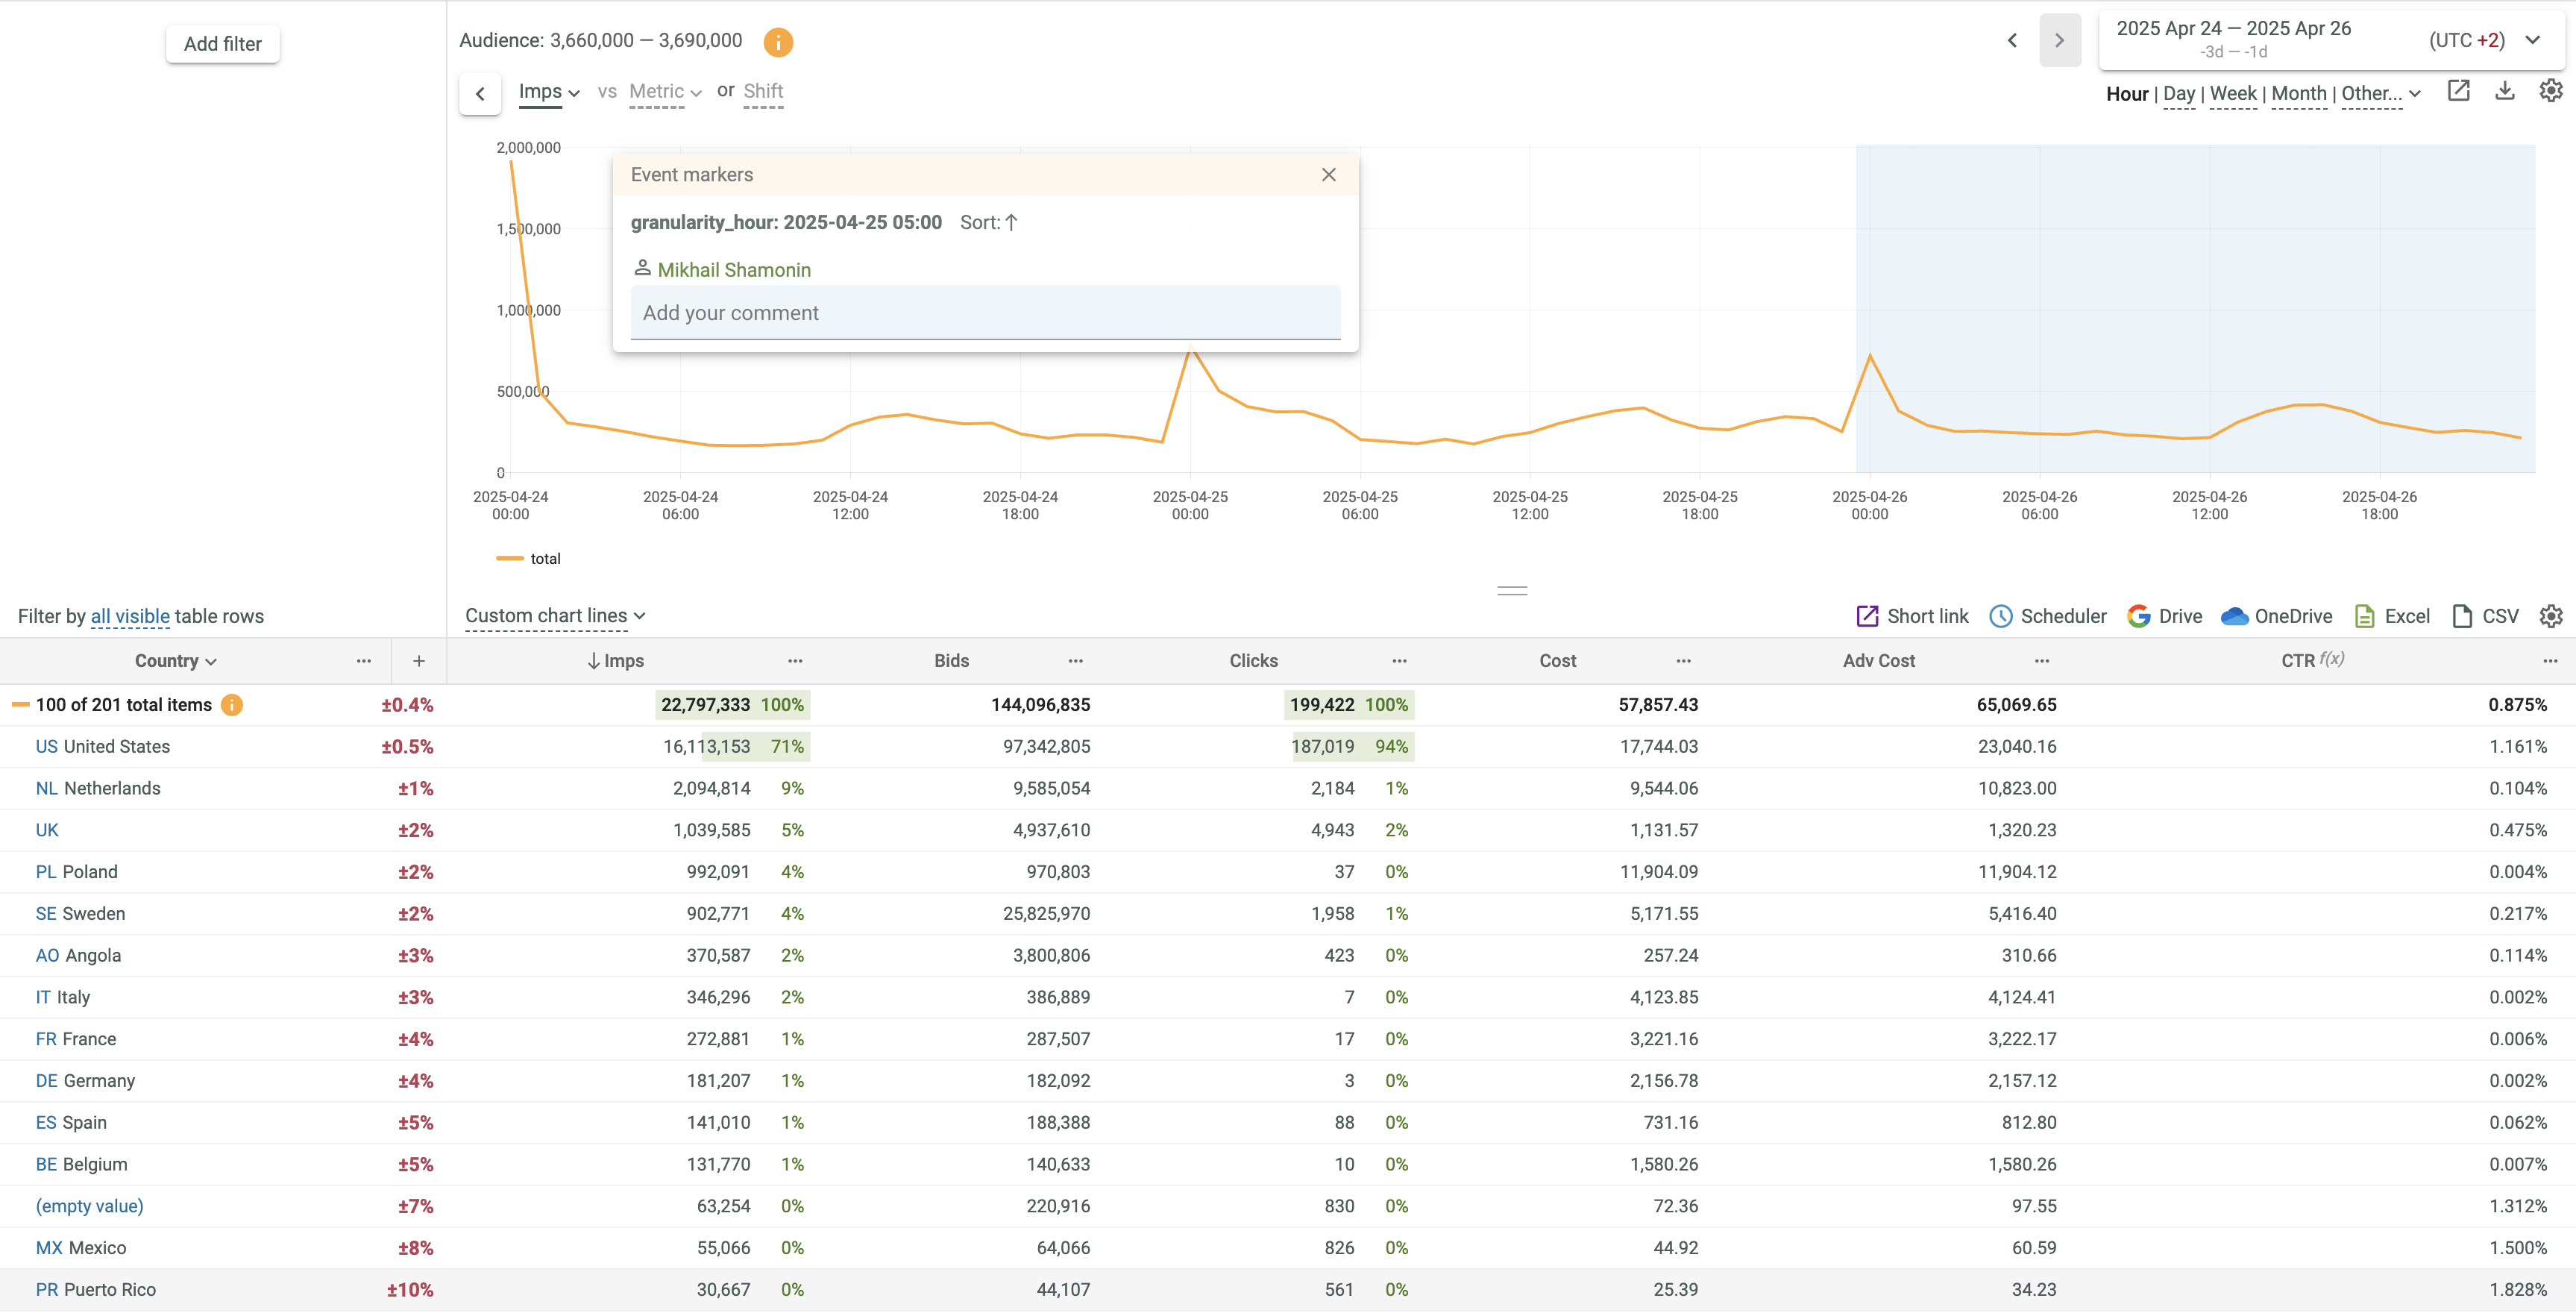
Task: Click the Add filter button
Action: pyautogui.click(x=222, y=44)
